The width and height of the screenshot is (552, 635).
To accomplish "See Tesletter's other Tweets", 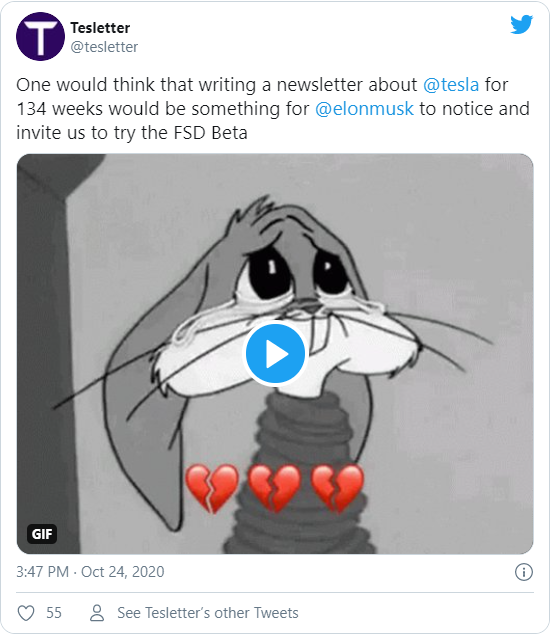I will [208, 613].
